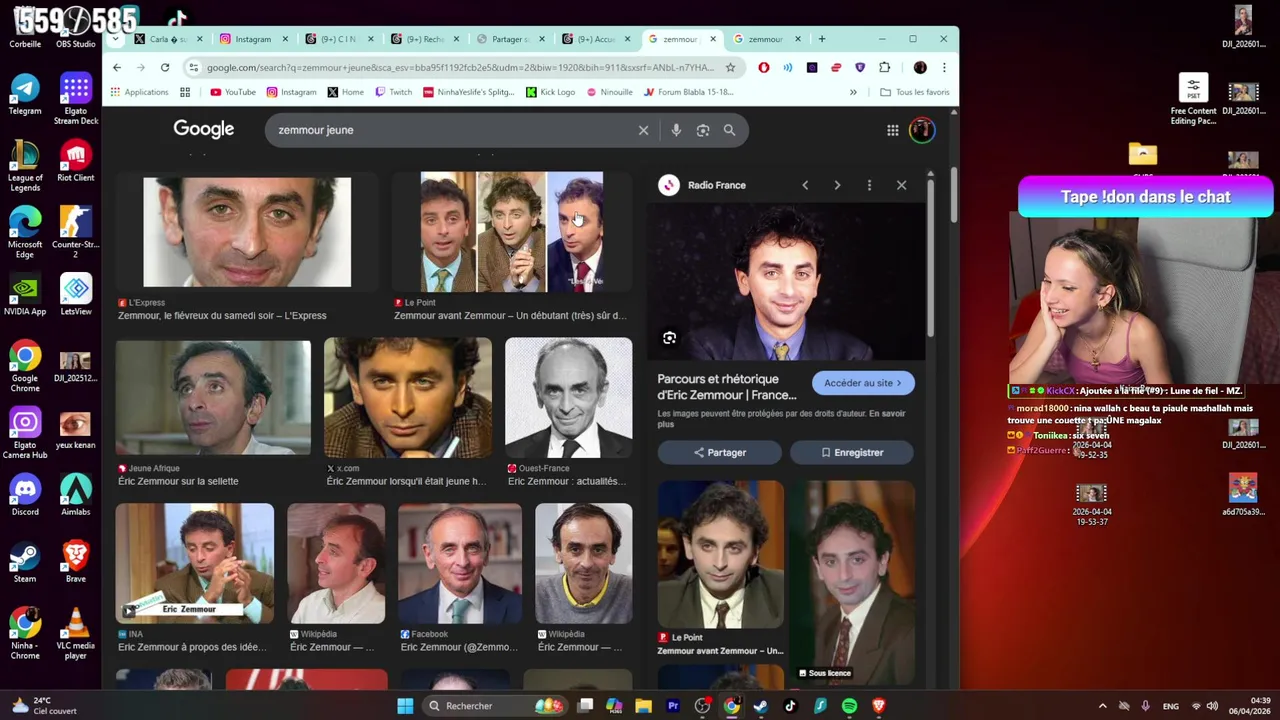Viewport: 1280px width, 720px height.
Task: Open Tous les favoris folder
Action: [914, 92]
